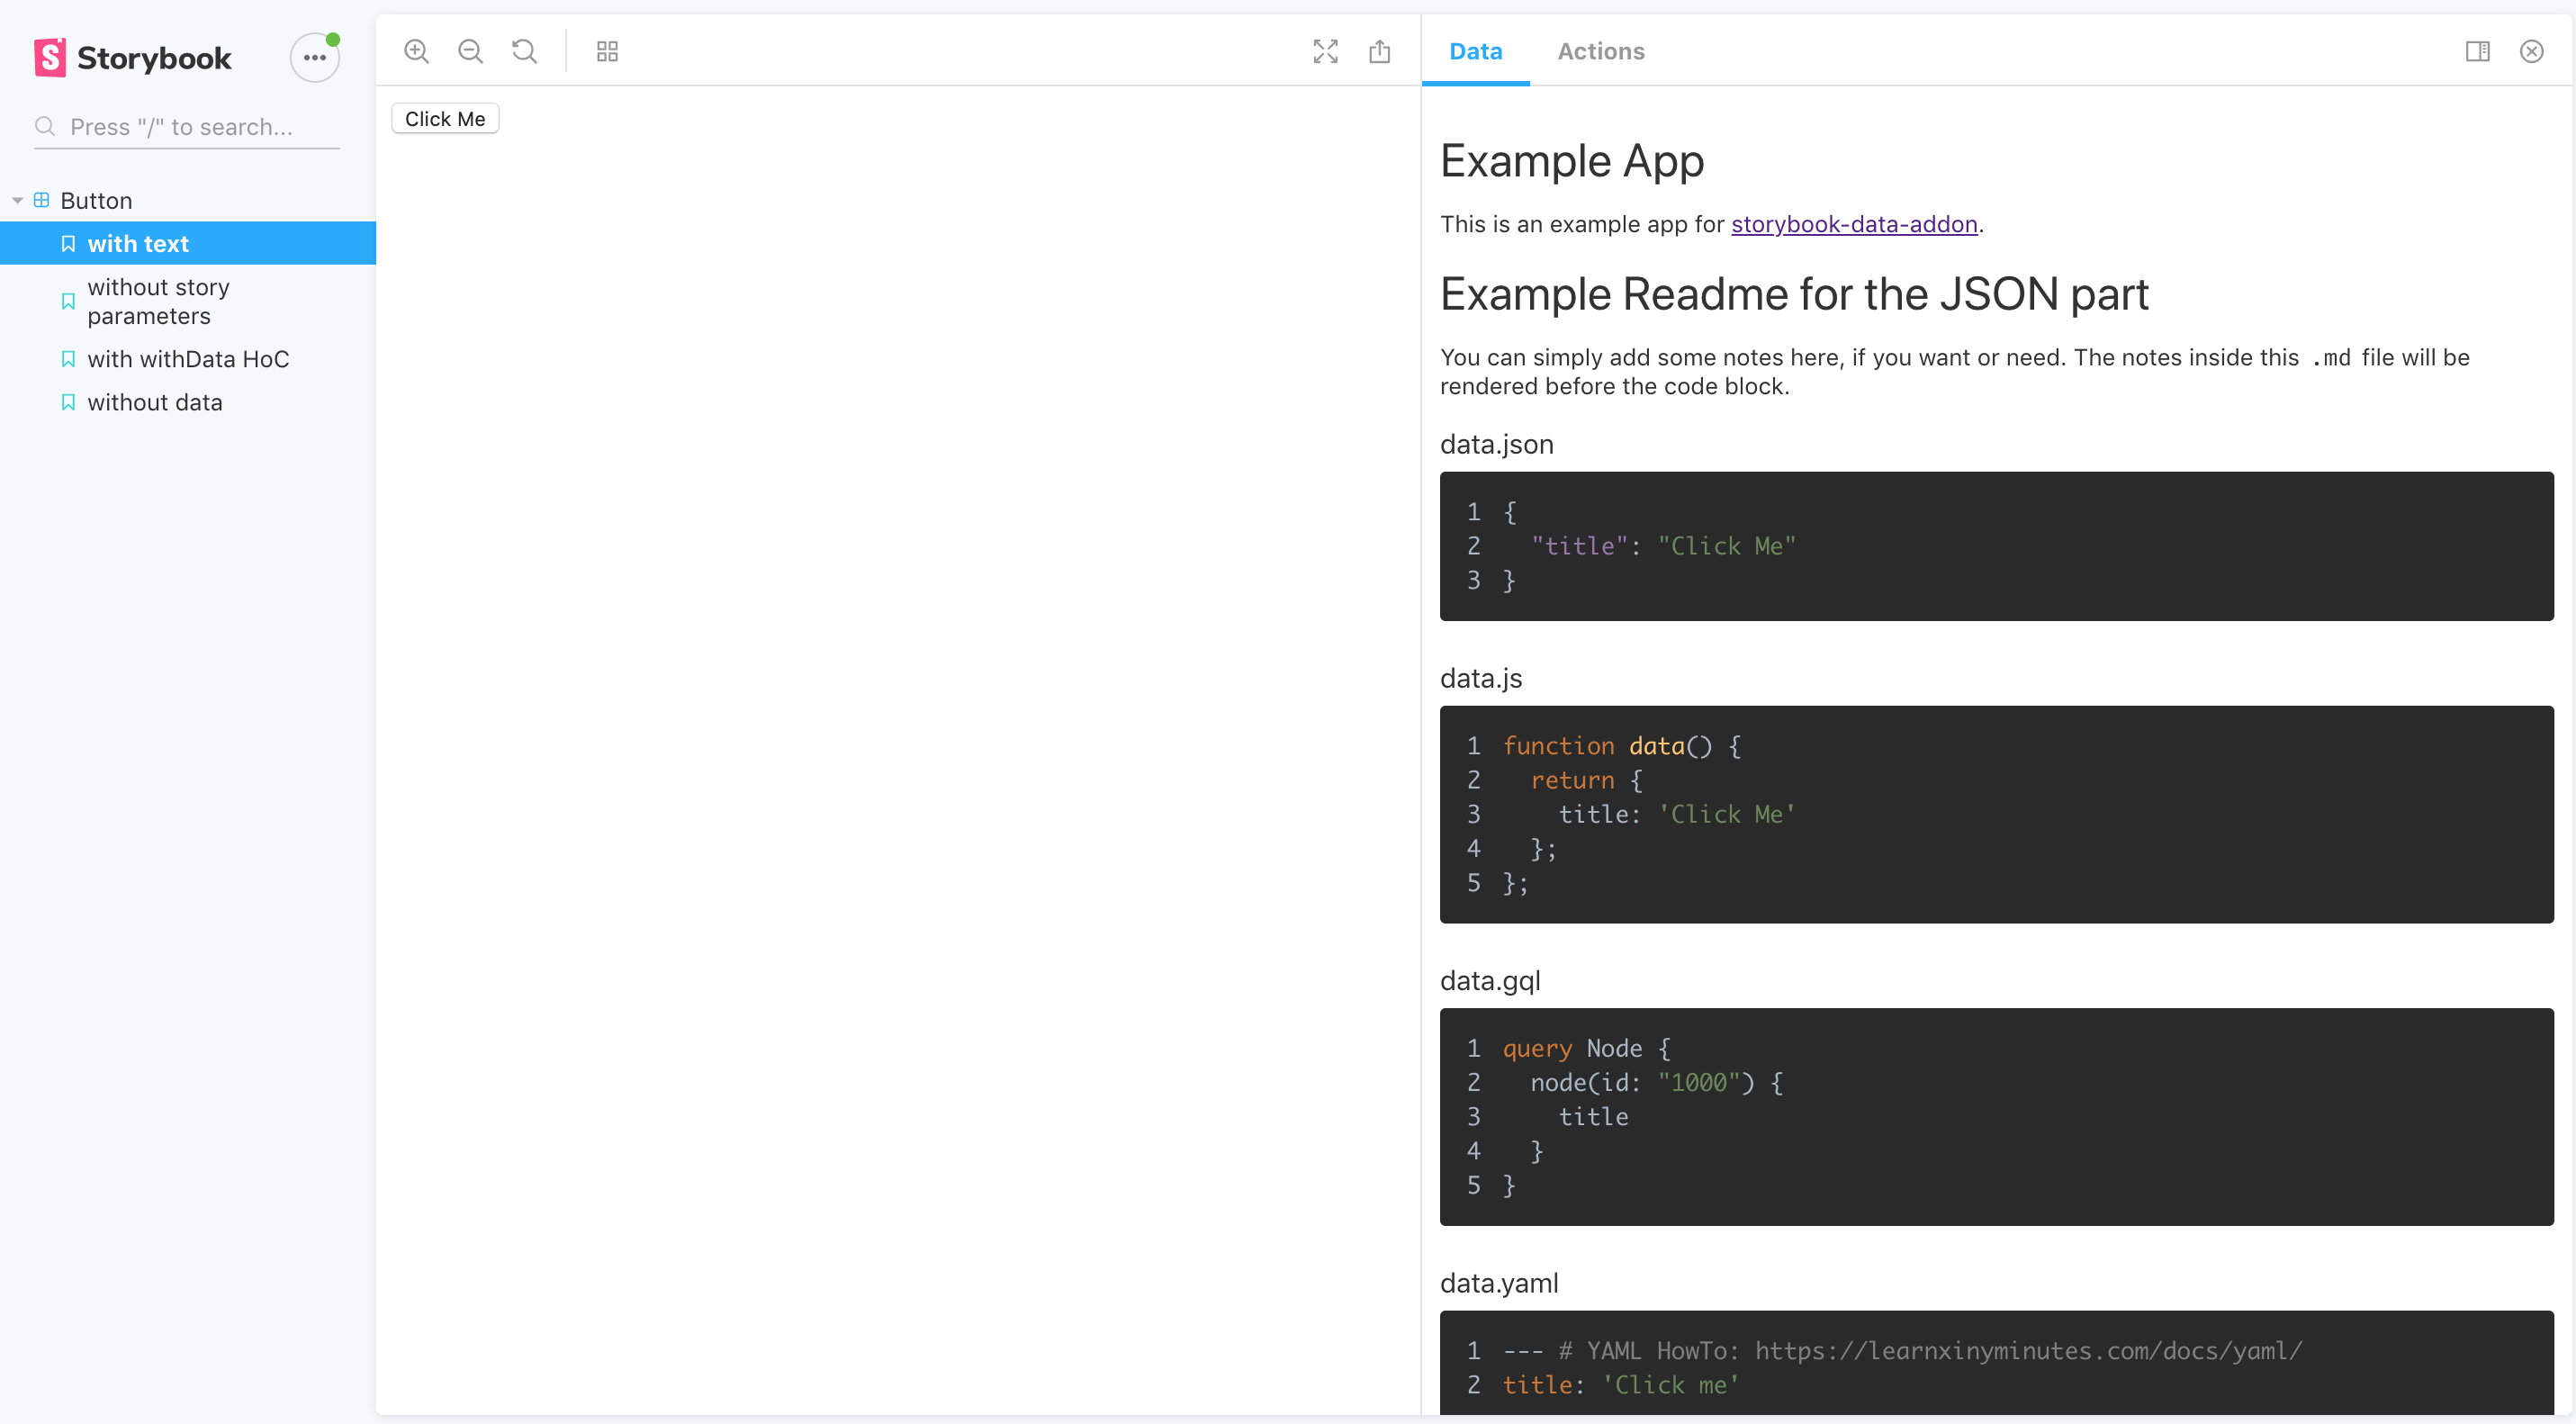Select 'without story parameters' story

(158, 301)
